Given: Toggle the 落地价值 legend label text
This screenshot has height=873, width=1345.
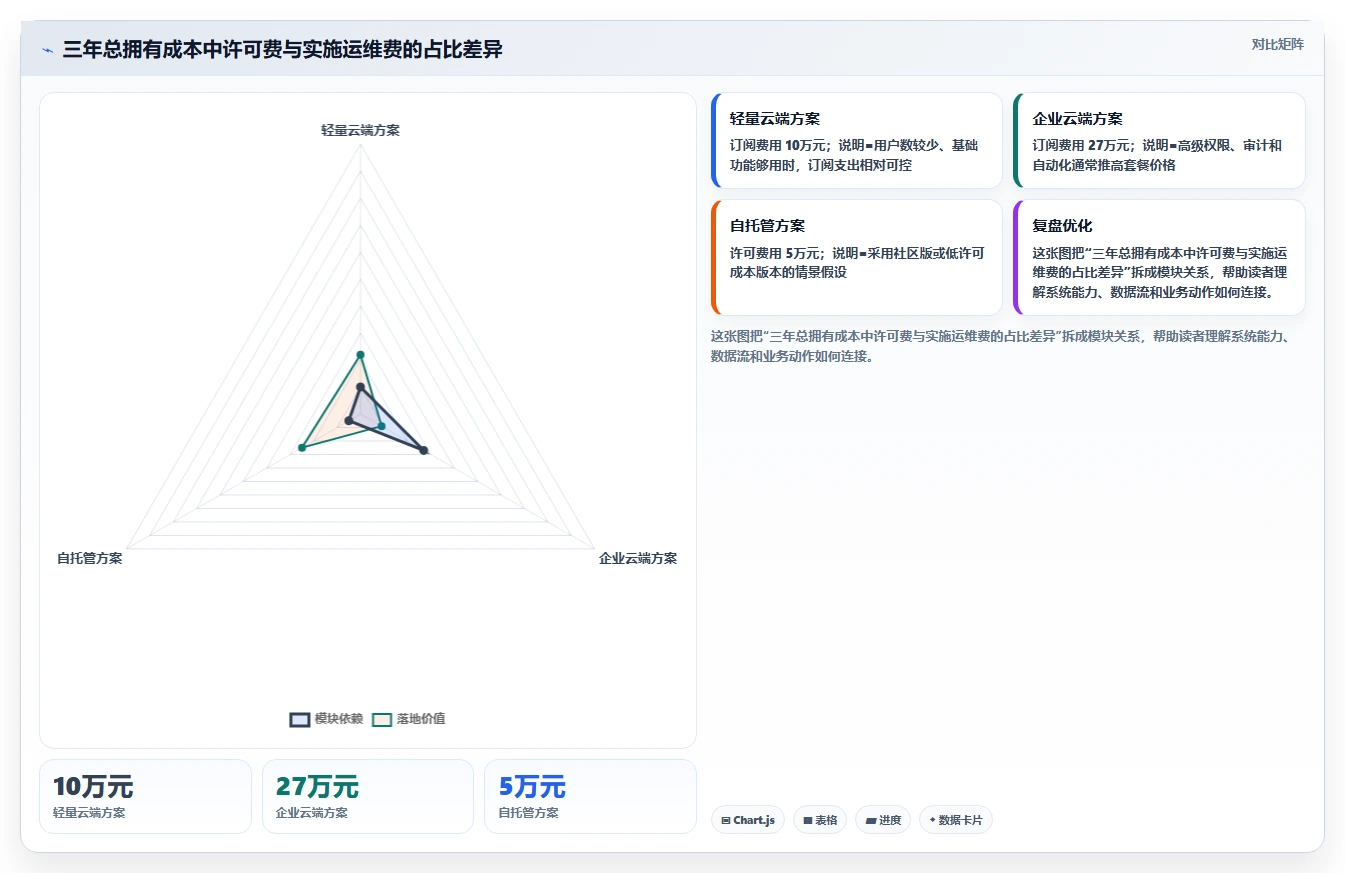Looking at the screenshot, I should [x=421, y=719].
